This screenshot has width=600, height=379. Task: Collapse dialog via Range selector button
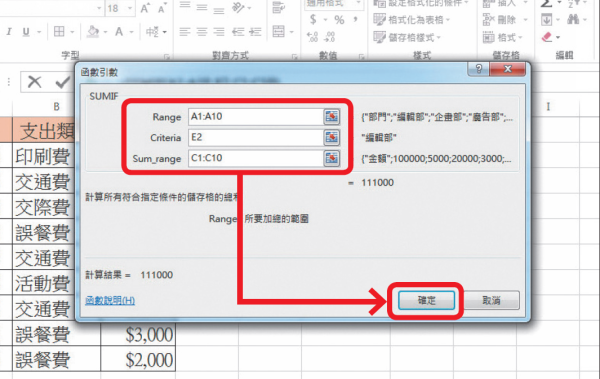(332, 116)
